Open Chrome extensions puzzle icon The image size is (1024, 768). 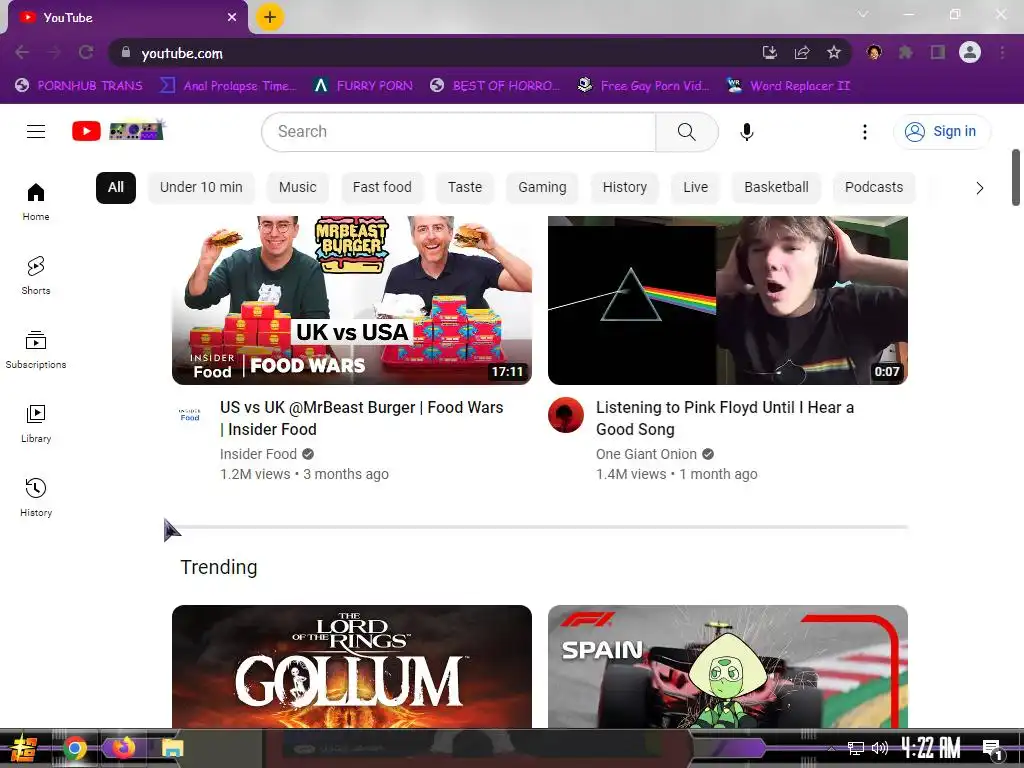click(x=906, y=53)
